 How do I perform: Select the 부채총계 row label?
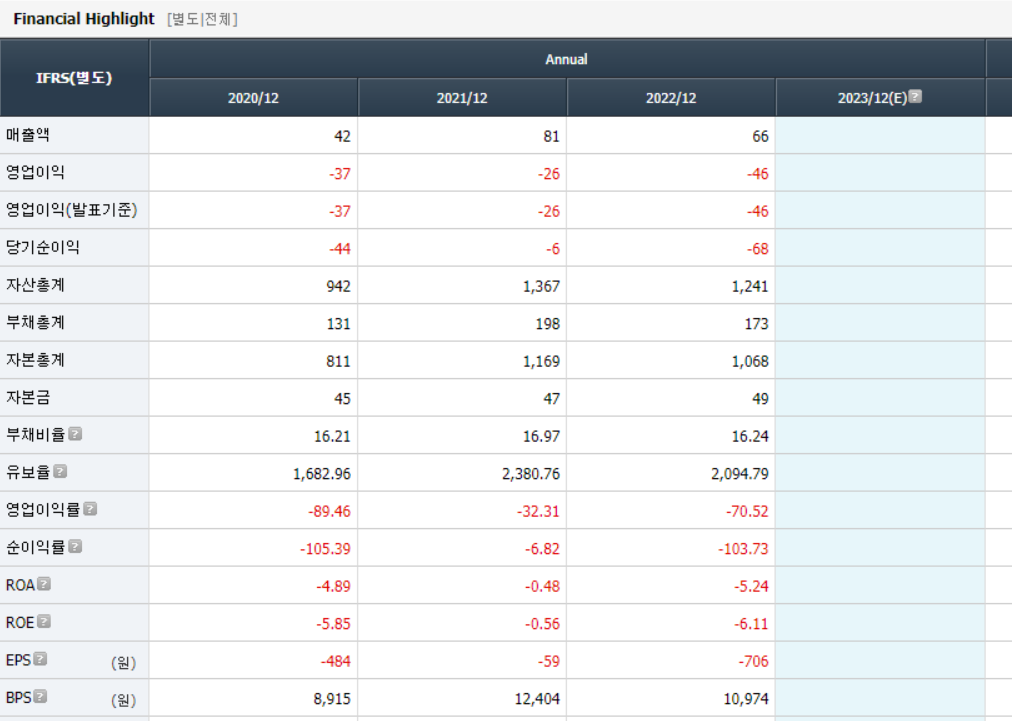pyautogui.click(x=35, y=322)
